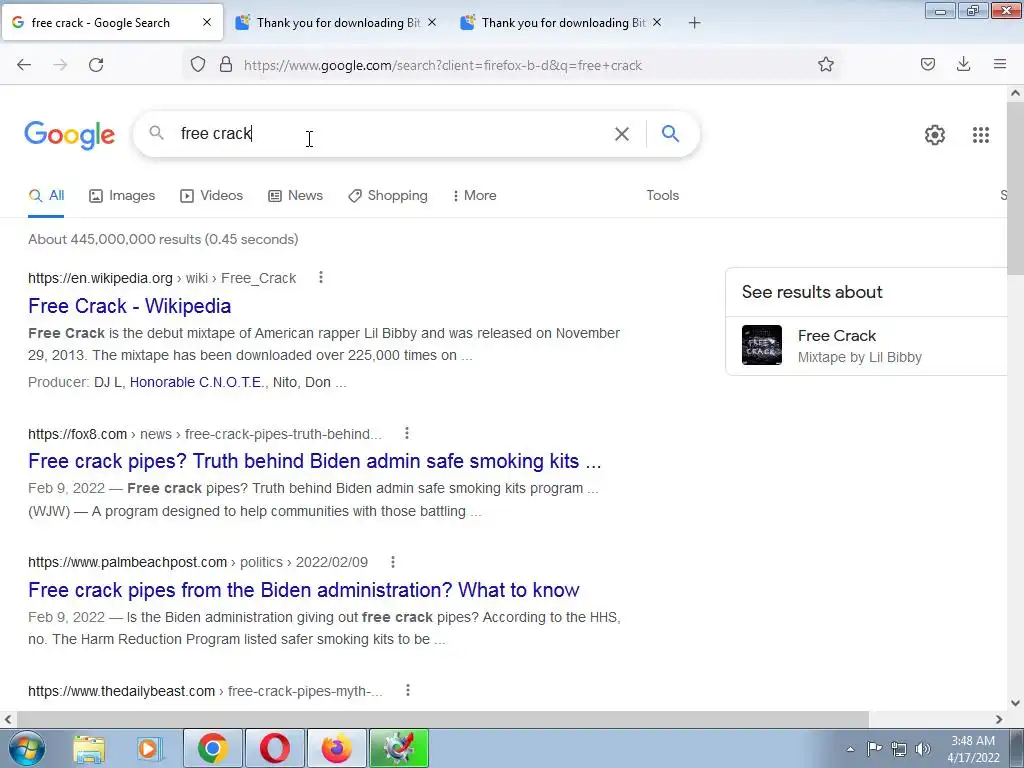Open the volume speaker icon
This screenshot has height=768, width=1024.
923,748
